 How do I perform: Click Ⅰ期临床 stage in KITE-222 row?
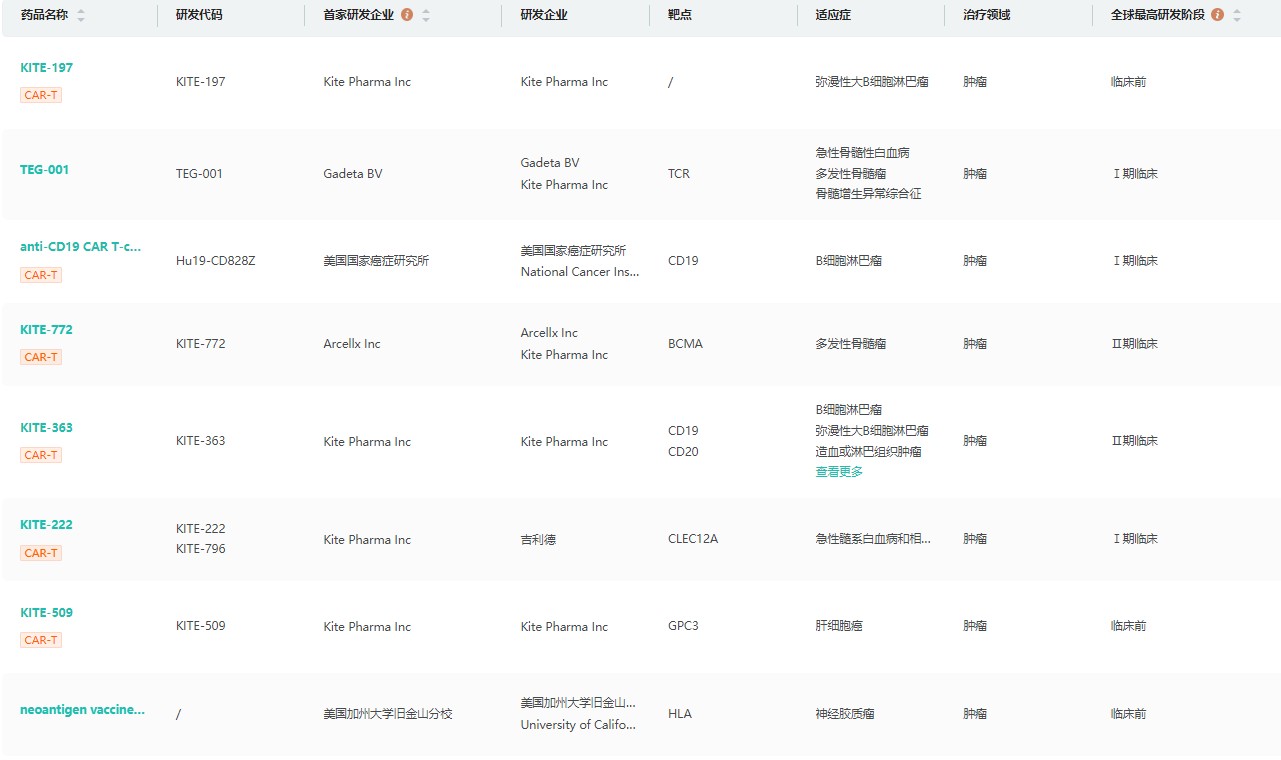(1135, 539)
